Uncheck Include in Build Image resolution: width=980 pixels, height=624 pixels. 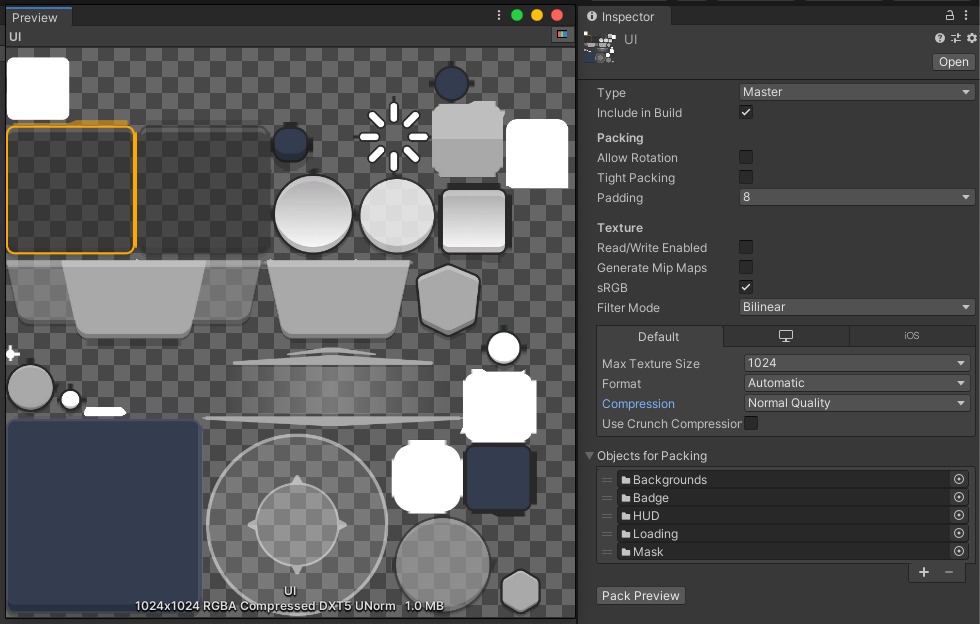click(x=746, y=113)
